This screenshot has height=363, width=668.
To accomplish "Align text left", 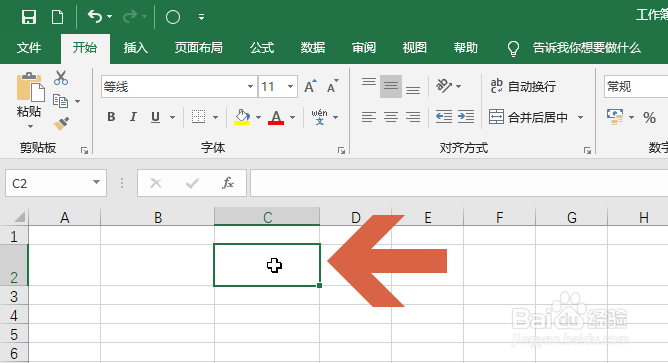I will [369, 117].
